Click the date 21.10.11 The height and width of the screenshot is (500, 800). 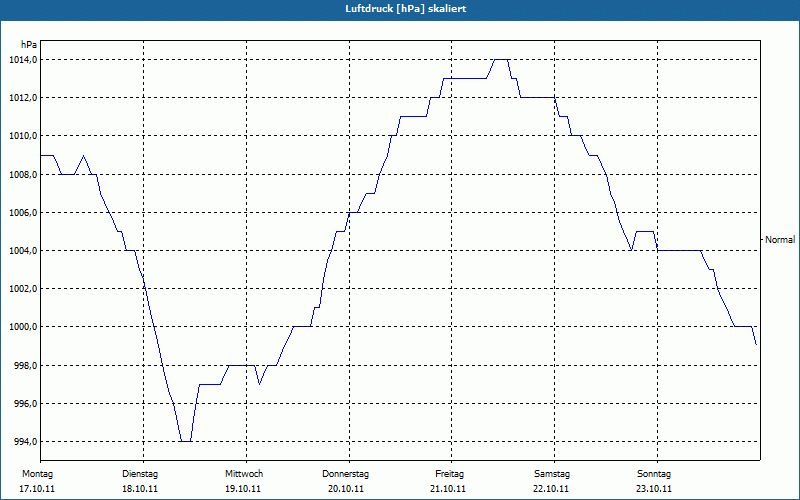(x=448, y=489)
